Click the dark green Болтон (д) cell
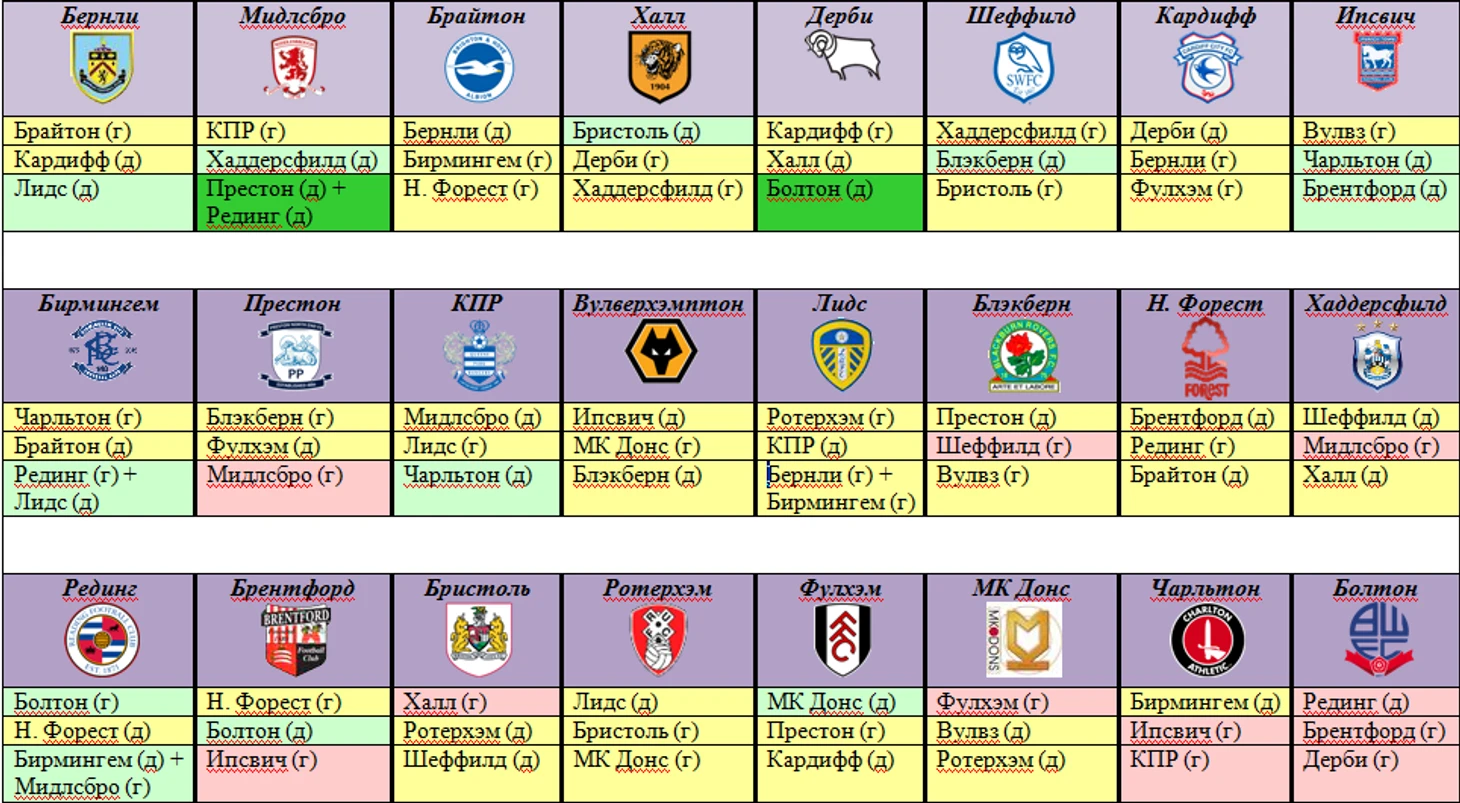Image resolution: width=1460 pixels, height=803 pixels. (x=840, y=203)
